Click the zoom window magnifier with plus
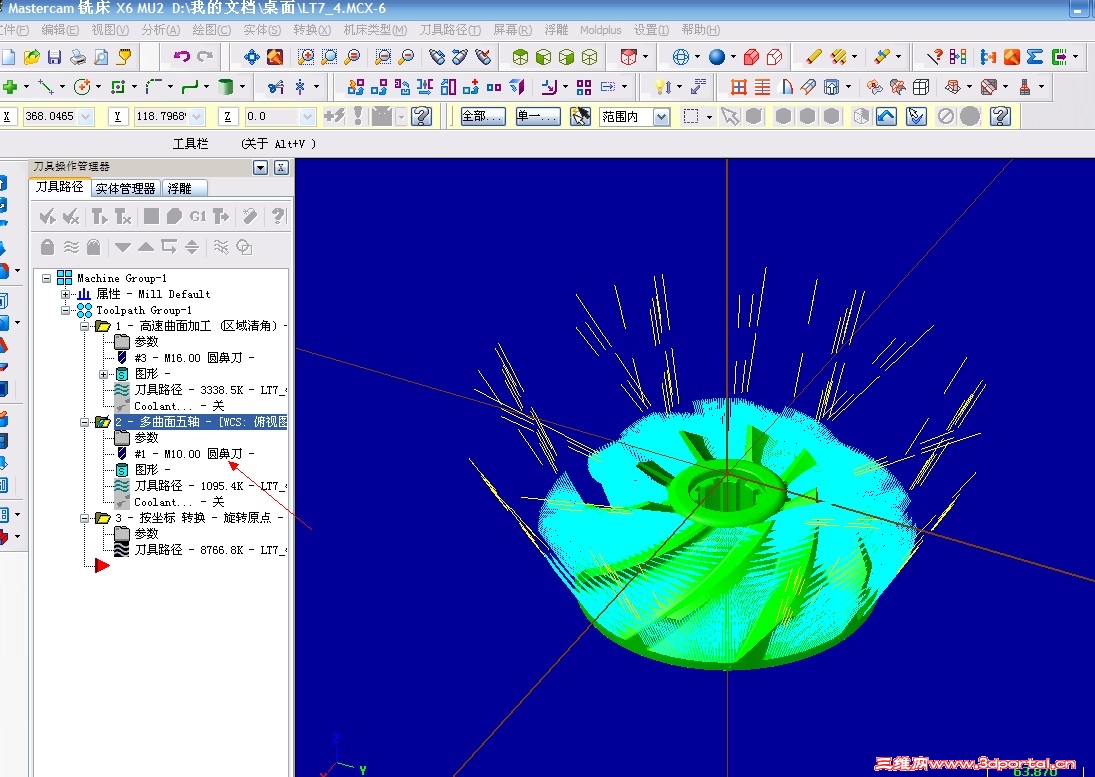The image size is (1095, 777). pyautogui.click(x=305, y=57)
